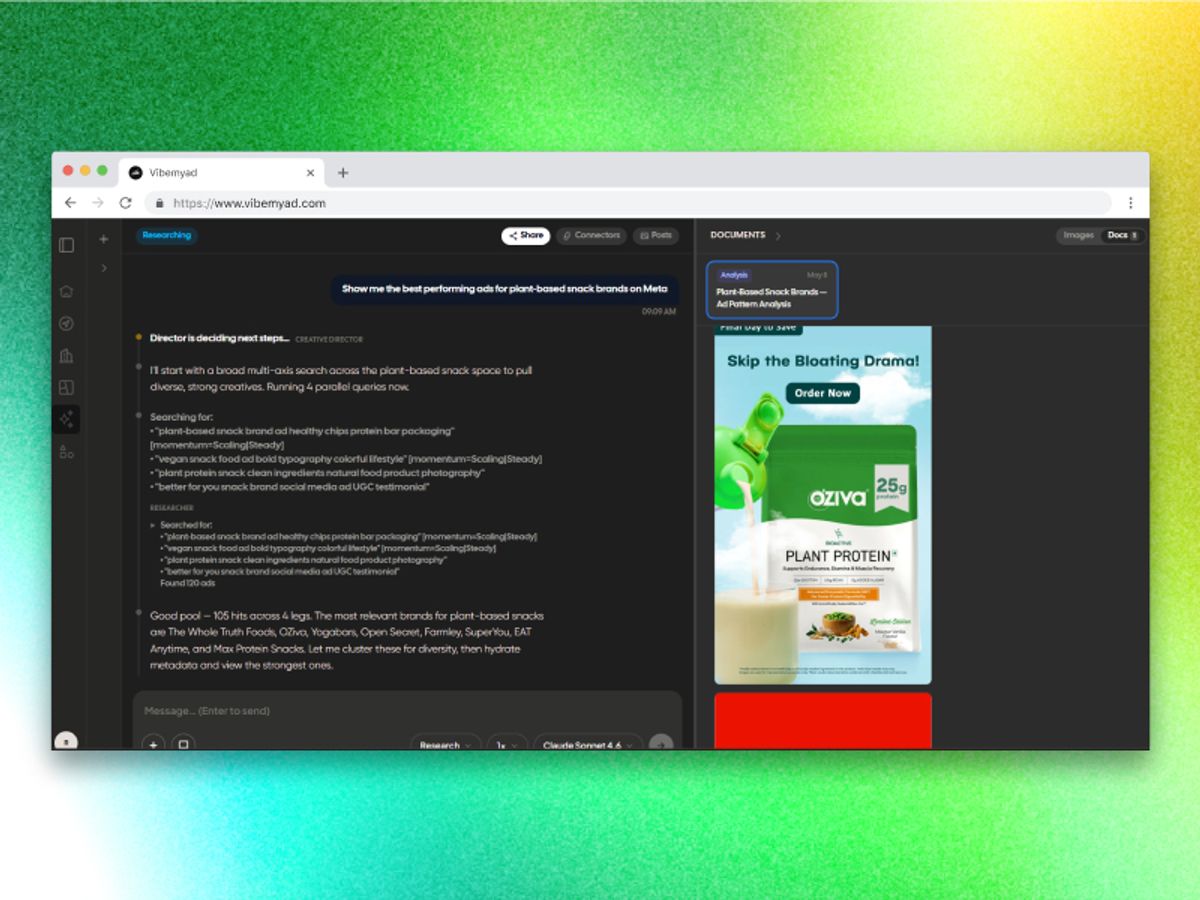
Task: Click the Order Now button in ad
Action: pos(823,393)
